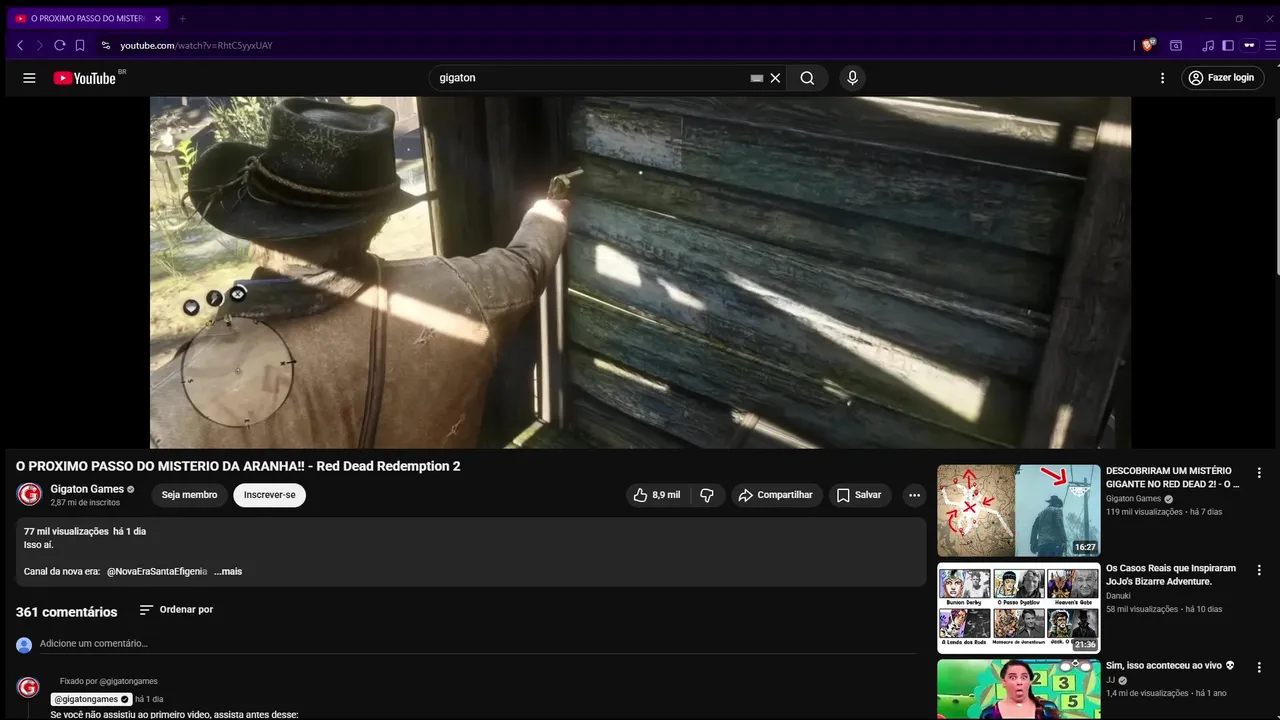
Task: Click Gigaton Games channel avatar
Action: [x=29, y=494]
